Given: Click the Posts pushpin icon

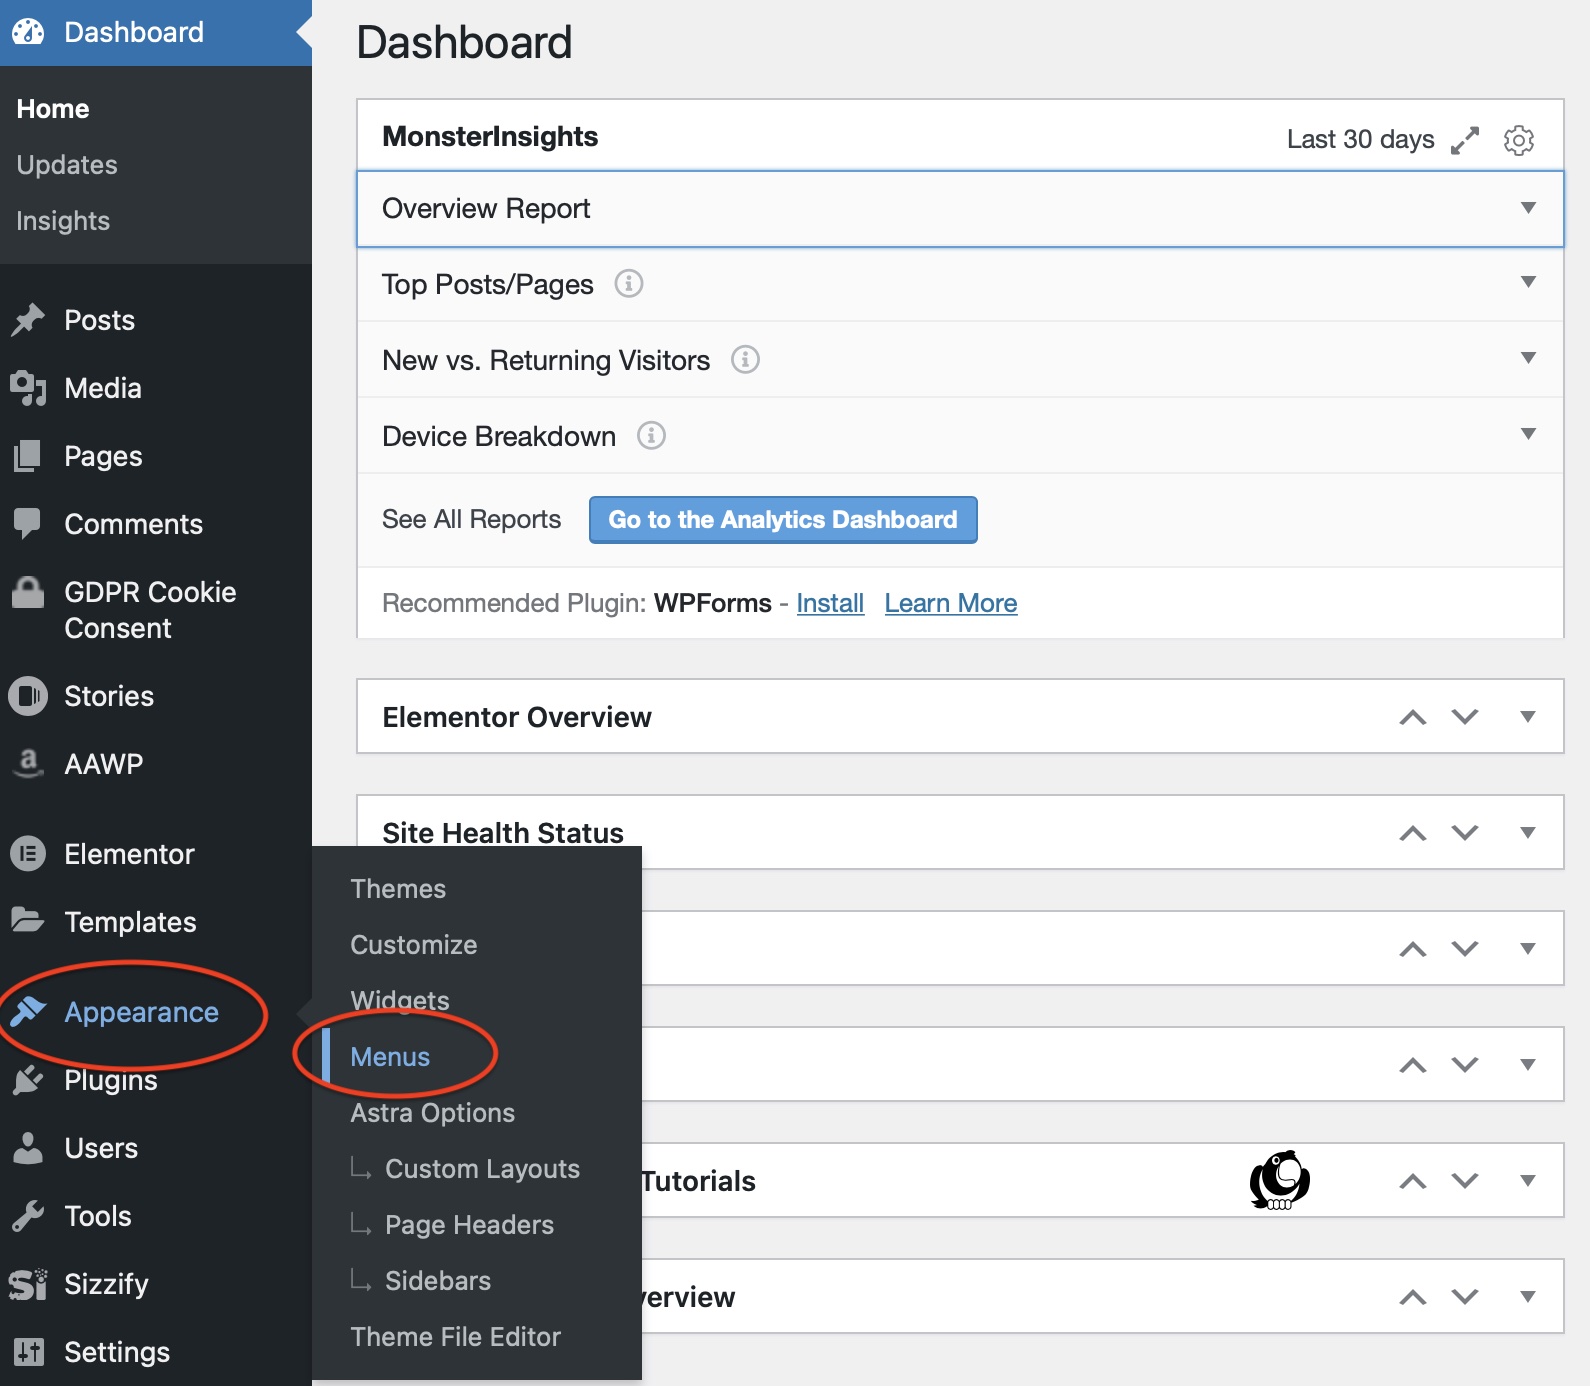Looking at the screenshot, I should coord(28,320).
